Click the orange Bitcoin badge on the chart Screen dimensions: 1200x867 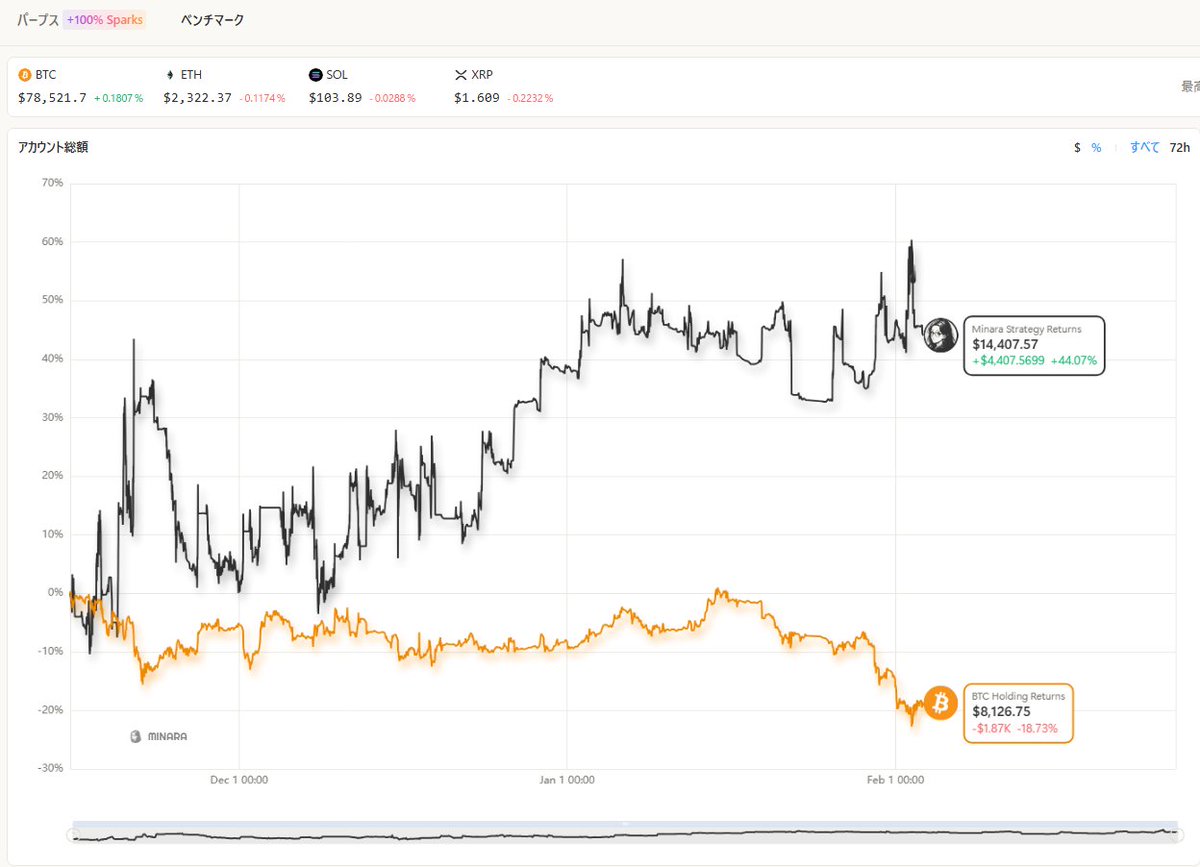click(940, 705)
